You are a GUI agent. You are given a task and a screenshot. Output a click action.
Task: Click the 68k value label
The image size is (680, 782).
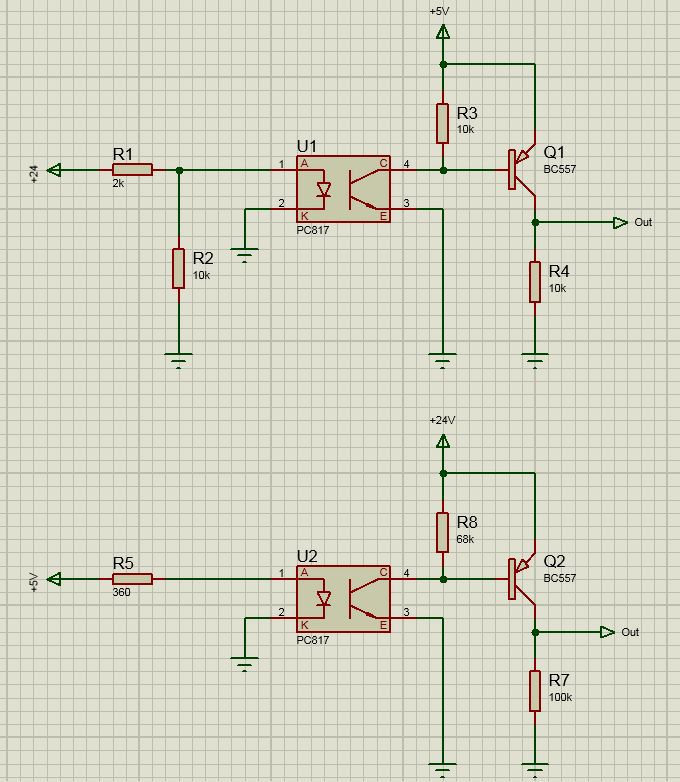coord(465,539)
